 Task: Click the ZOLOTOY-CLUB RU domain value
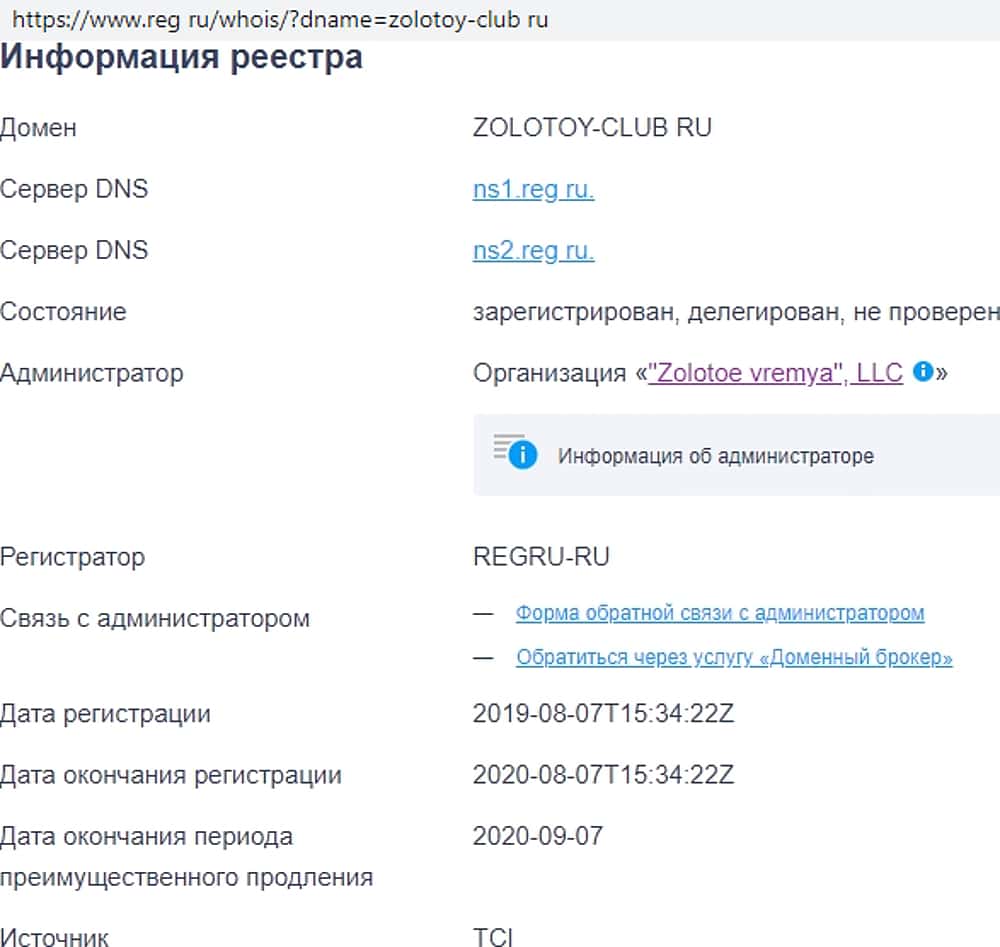[592, 128]
